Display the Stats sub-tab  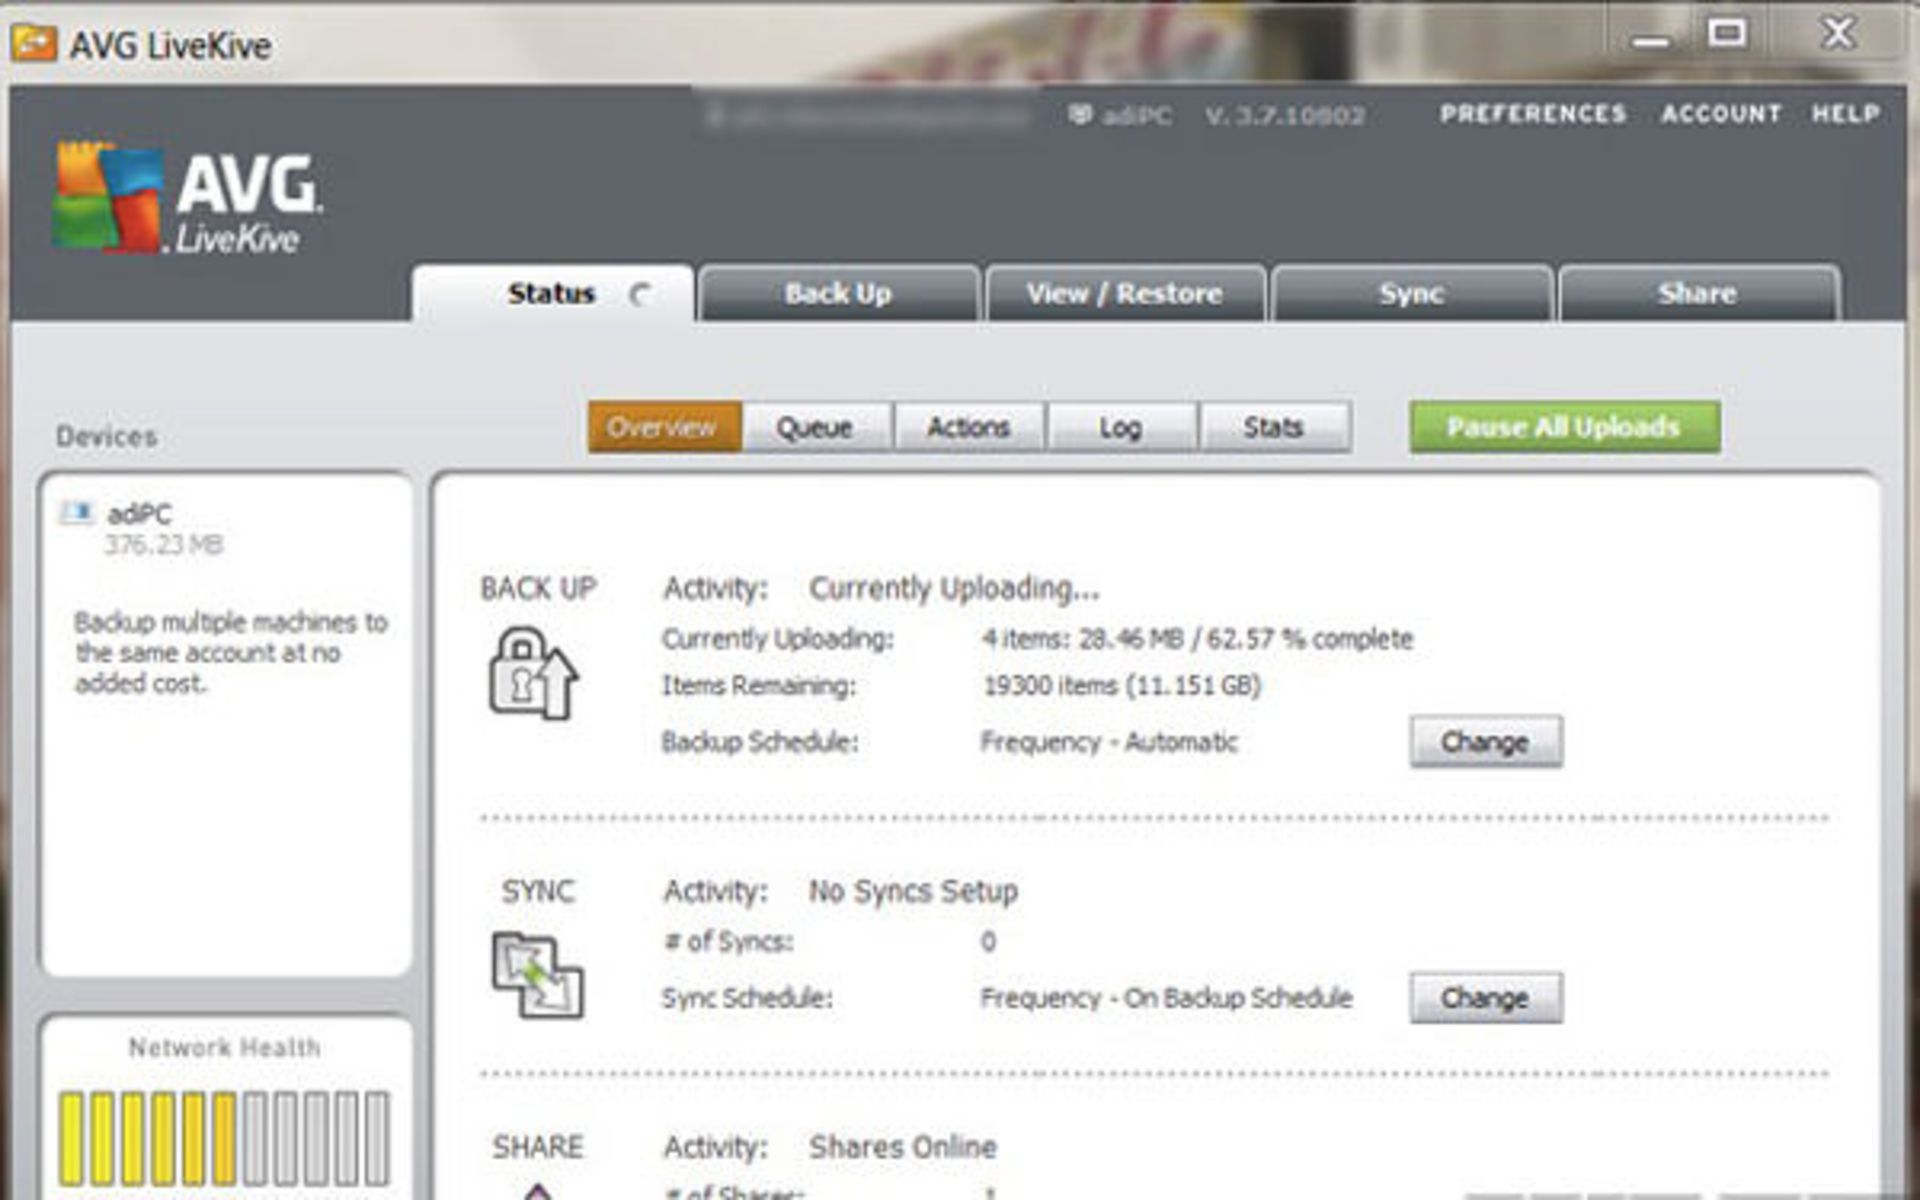tap(1274, 427)
